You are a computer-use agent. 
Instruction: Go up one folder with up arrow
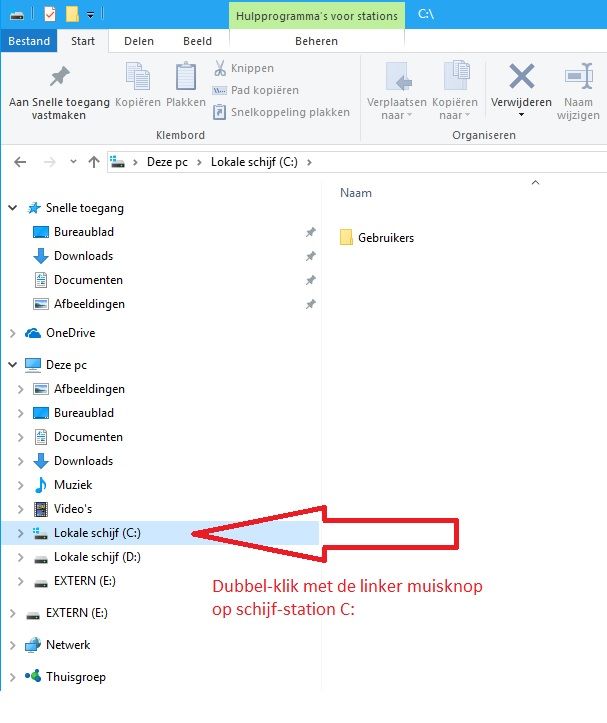(x=94, y=162)
